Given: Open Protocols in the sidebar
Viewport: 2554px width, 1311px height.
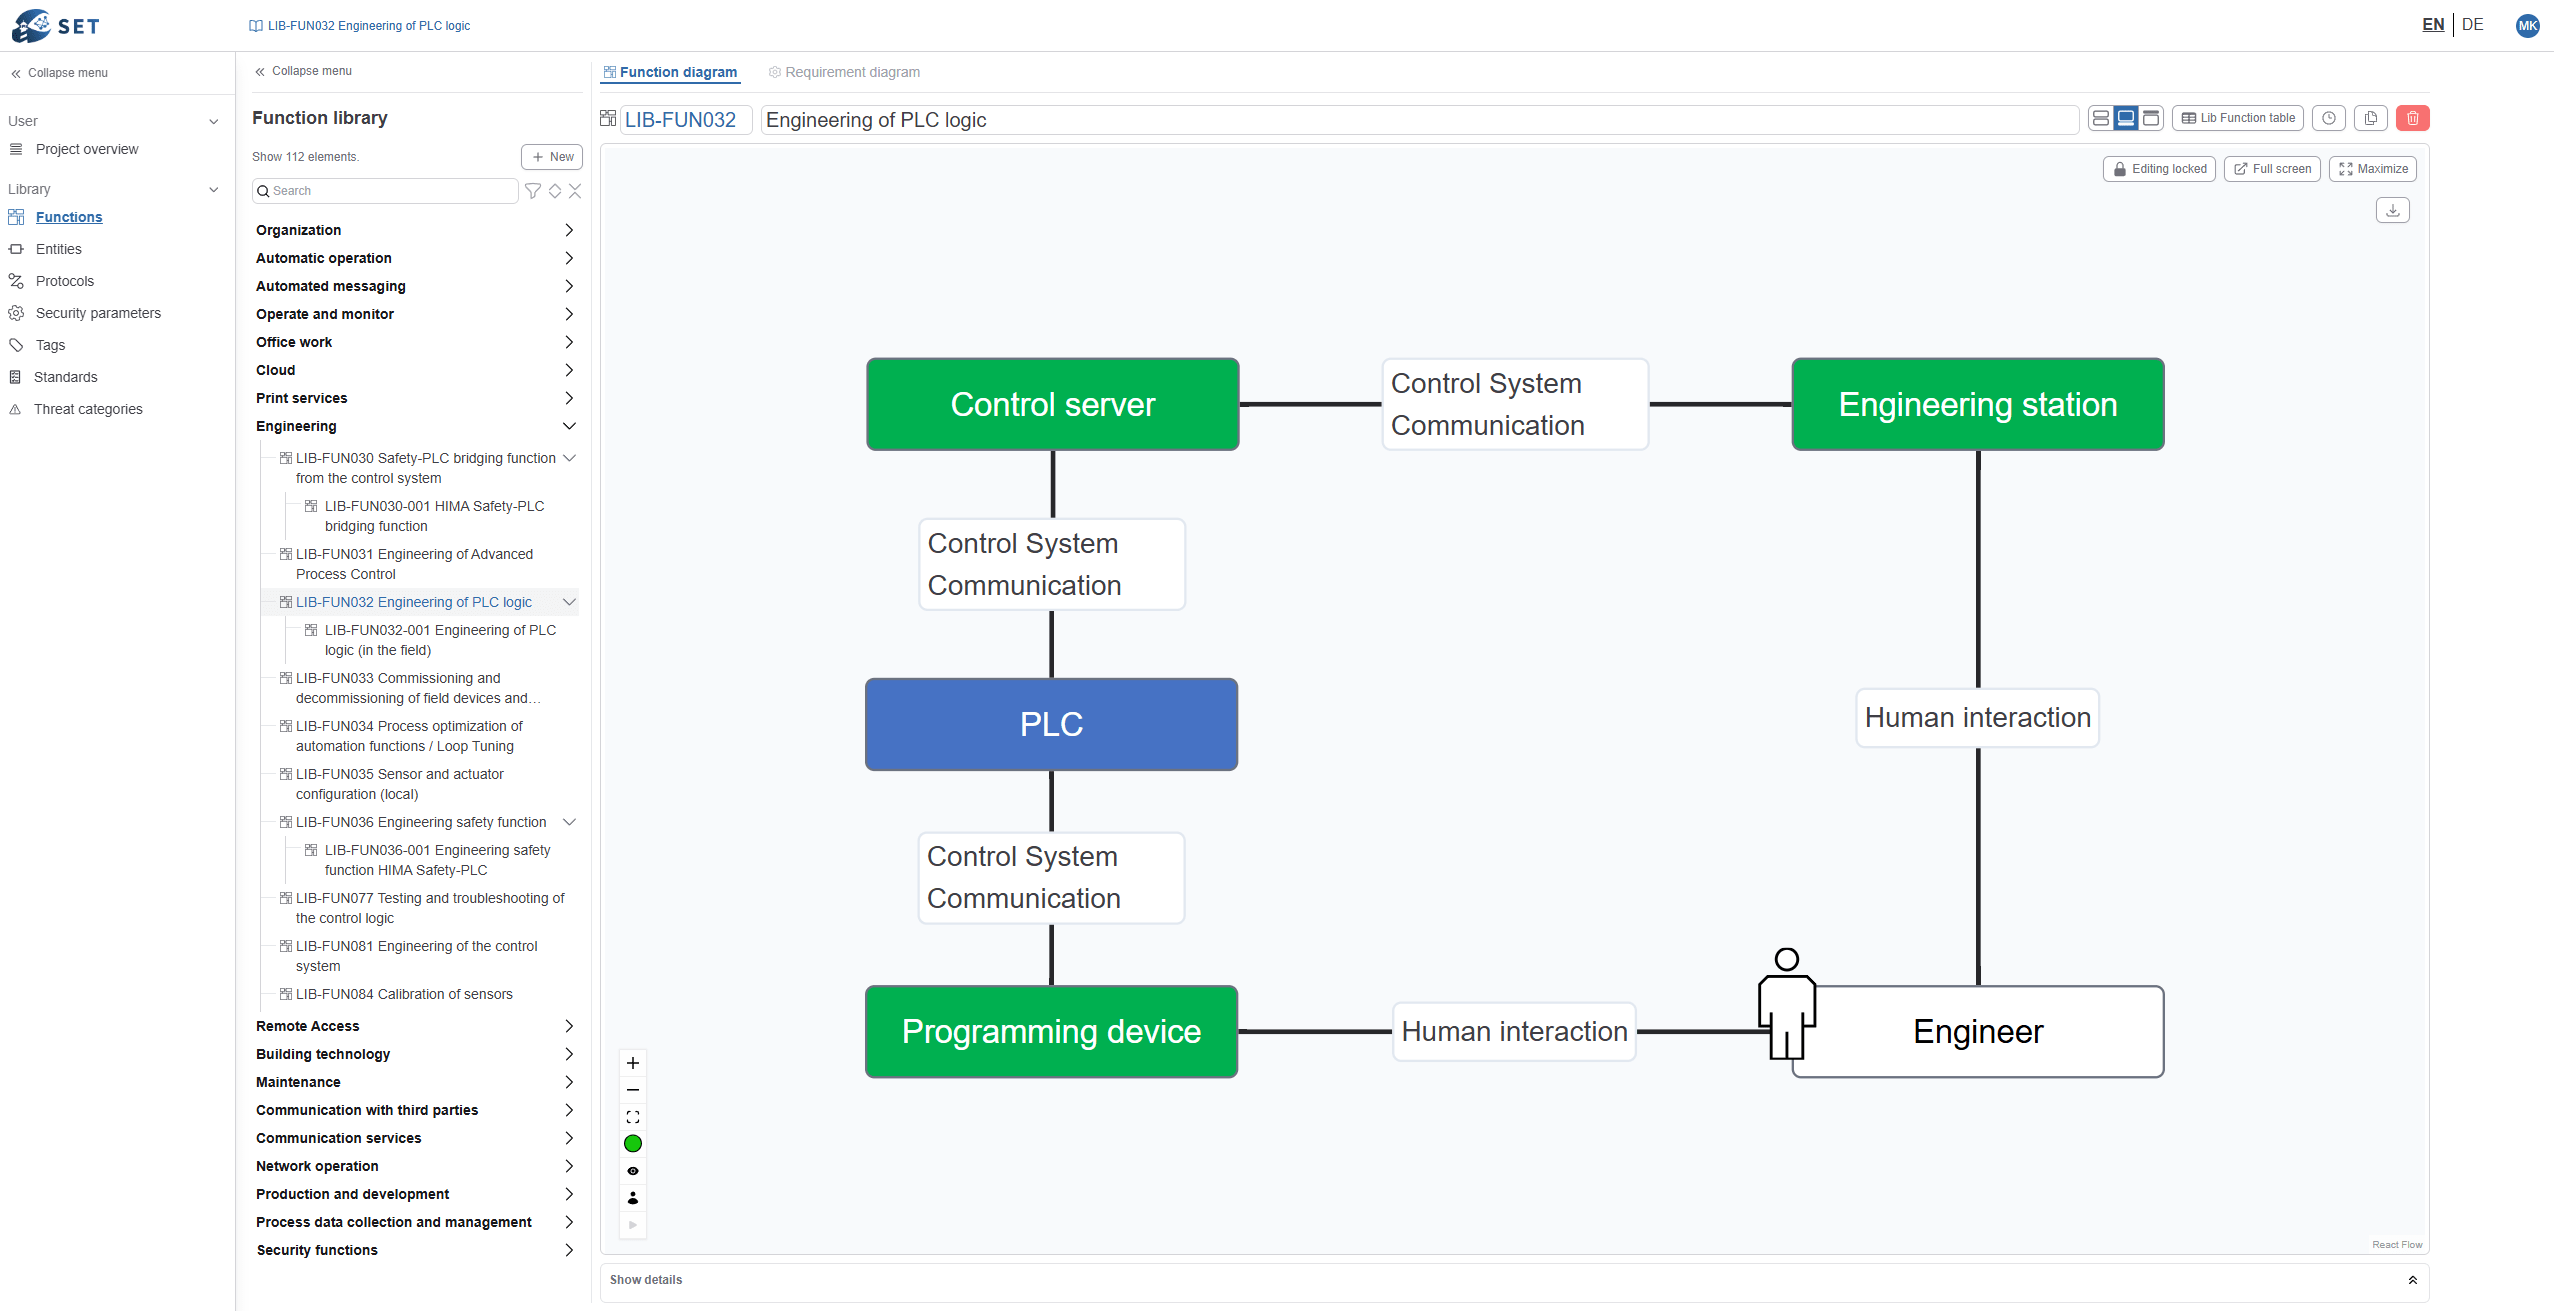Looking at the screenshot, I should [65, 281].
